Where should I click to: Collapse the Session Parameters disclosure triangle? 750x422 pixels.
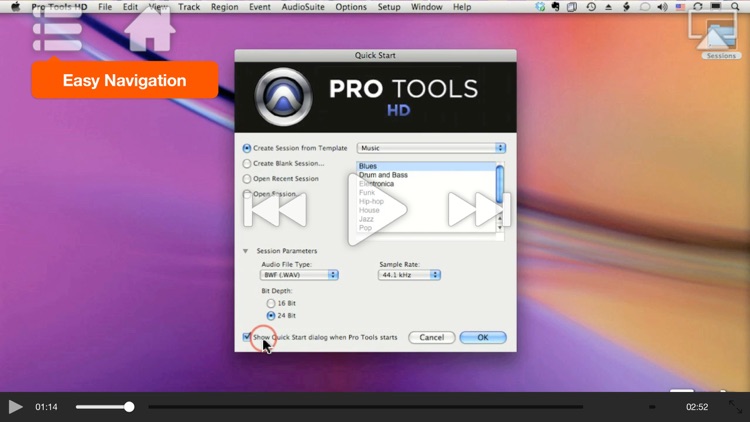point(245,251)
